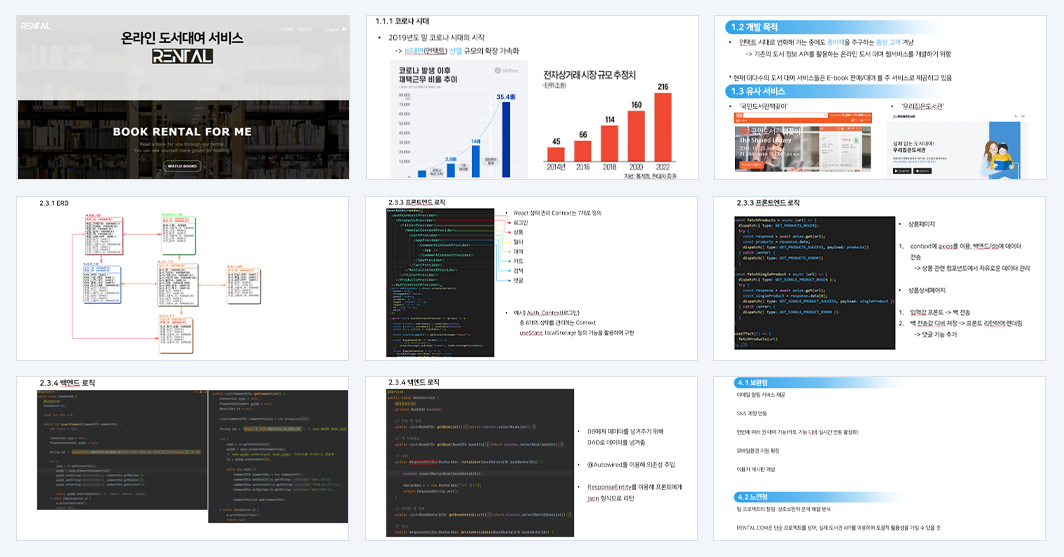The height and width of the screenshot is (557, 1064).
Task: Open the 국민도서관책꽂이 website screenshot
Action: pyautogui.click(x=802, y=142)
